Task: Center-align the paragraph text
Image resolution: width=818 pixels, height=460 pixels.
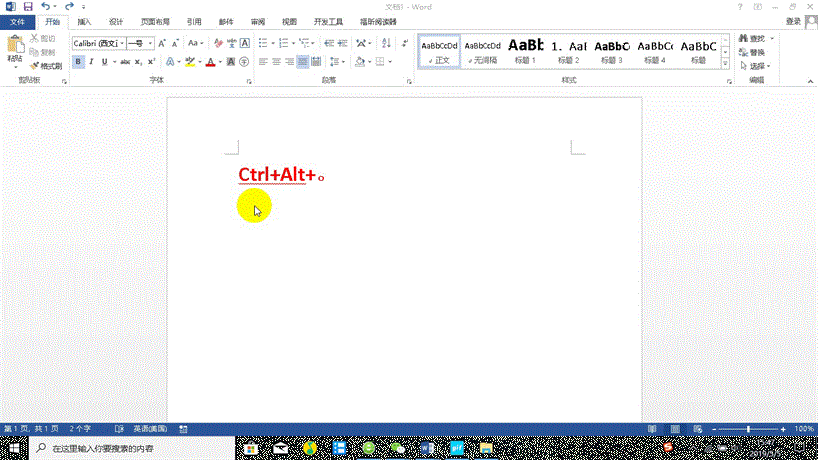Action: (x=276, y=62)
